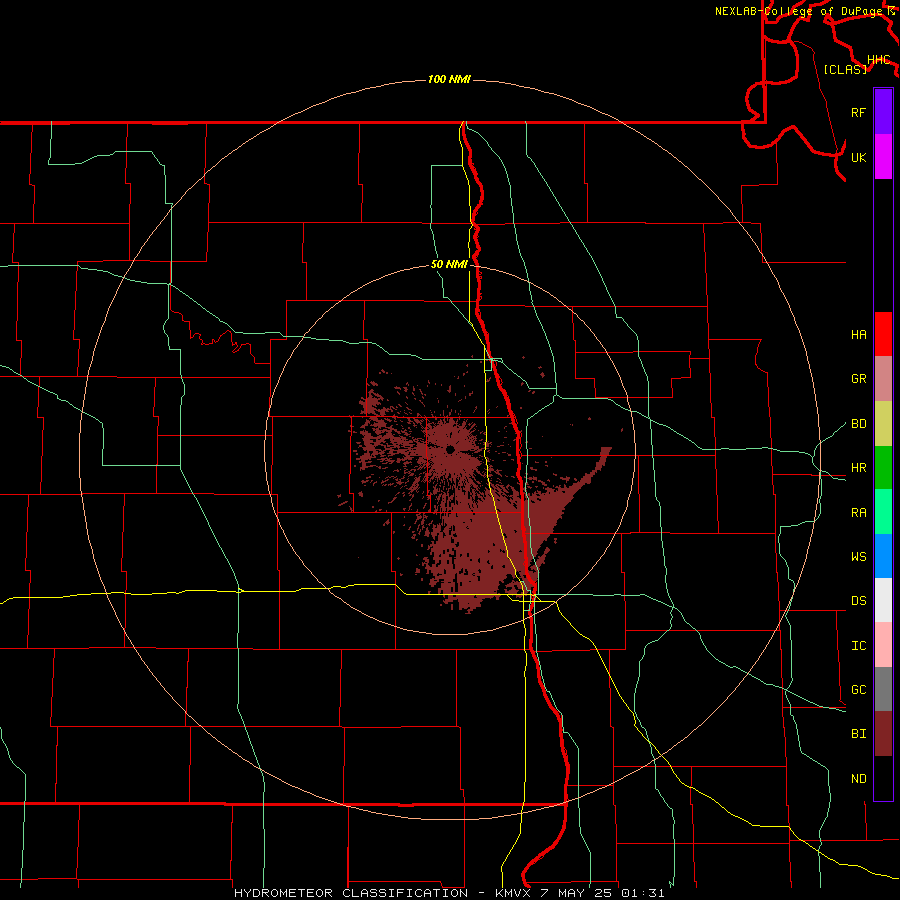This screenshot has width=900, height=900.
Task: Click the HHC product label
Action: click(879, 60)
